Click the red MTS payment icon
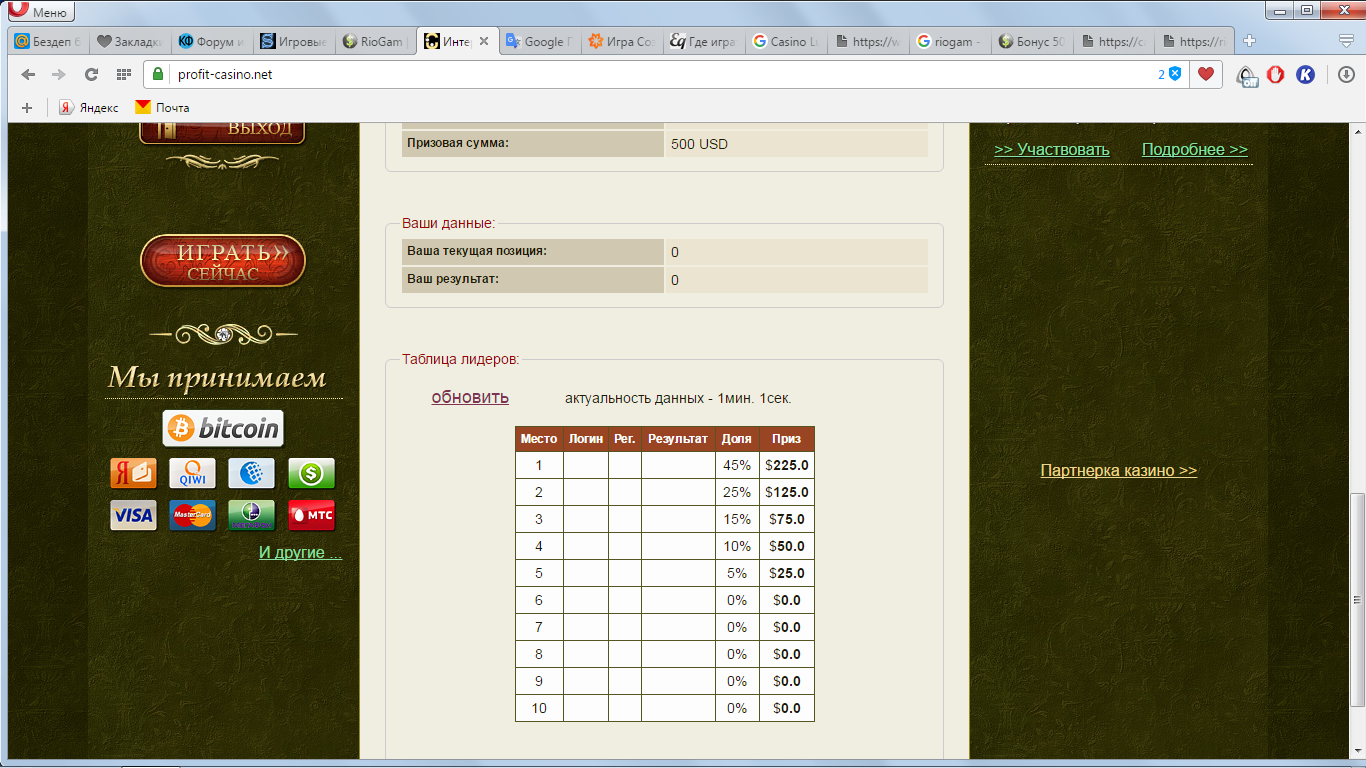1366x768 pixels. [311, 515]
